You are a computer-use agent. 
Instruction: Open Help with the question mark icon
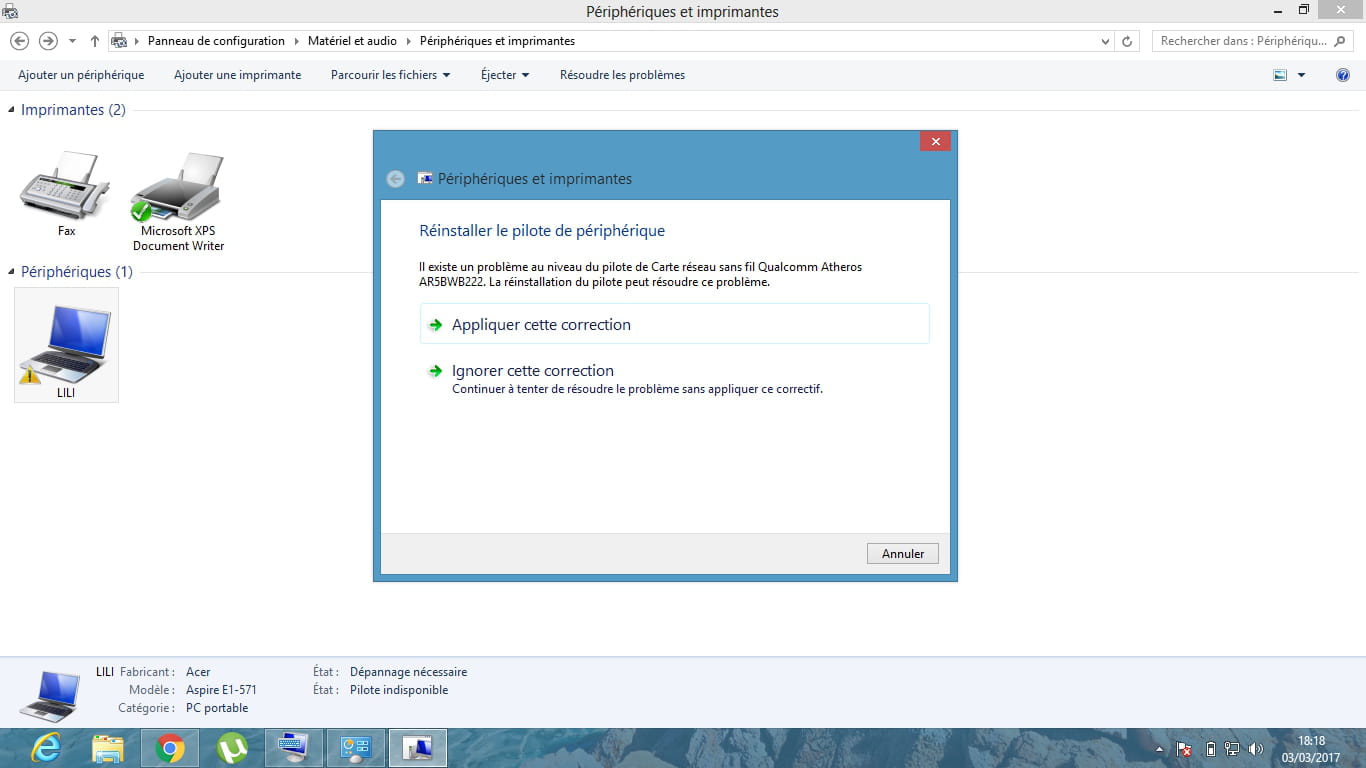pos(1343,75)
